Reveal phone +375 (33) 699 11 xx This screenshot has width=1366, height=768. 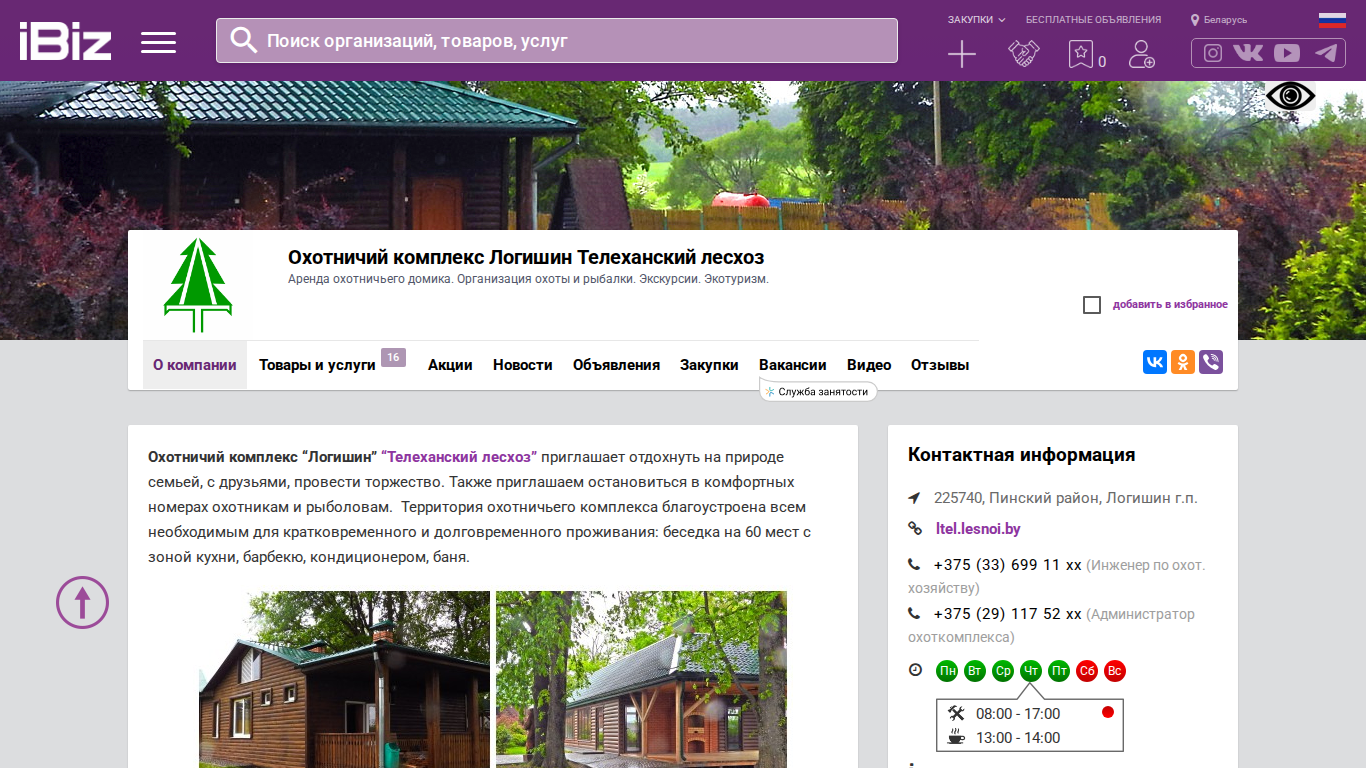(1008, 565)
